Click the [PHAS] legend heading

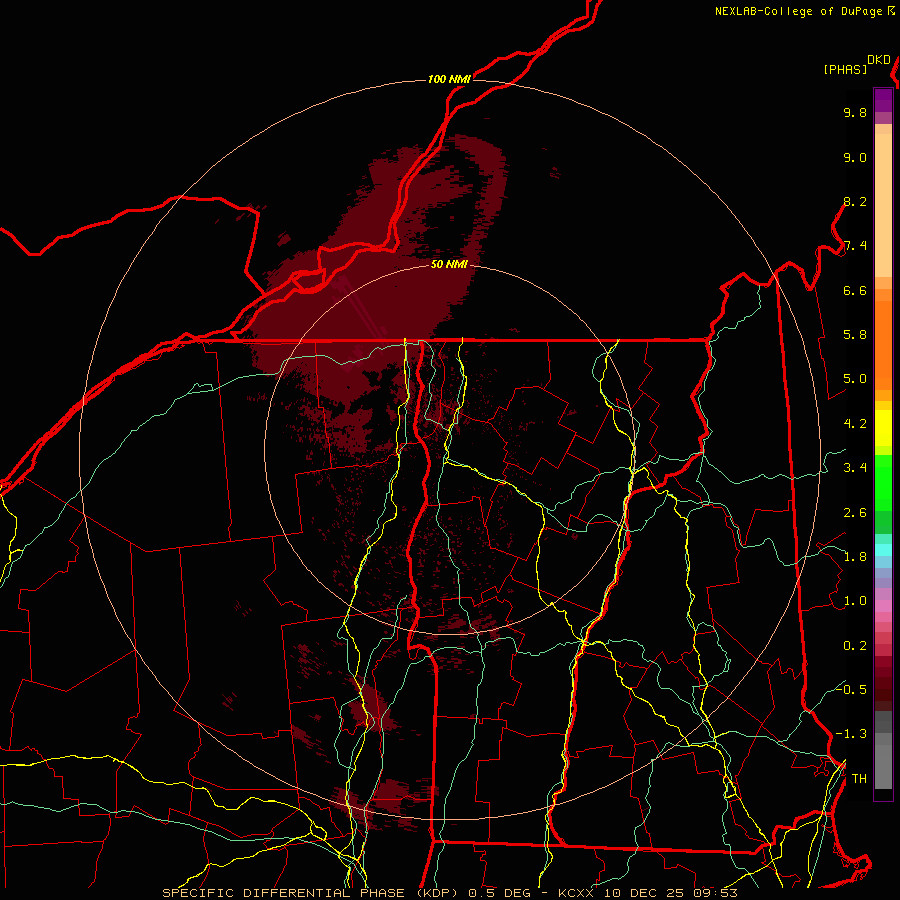(x=845, y=69)
